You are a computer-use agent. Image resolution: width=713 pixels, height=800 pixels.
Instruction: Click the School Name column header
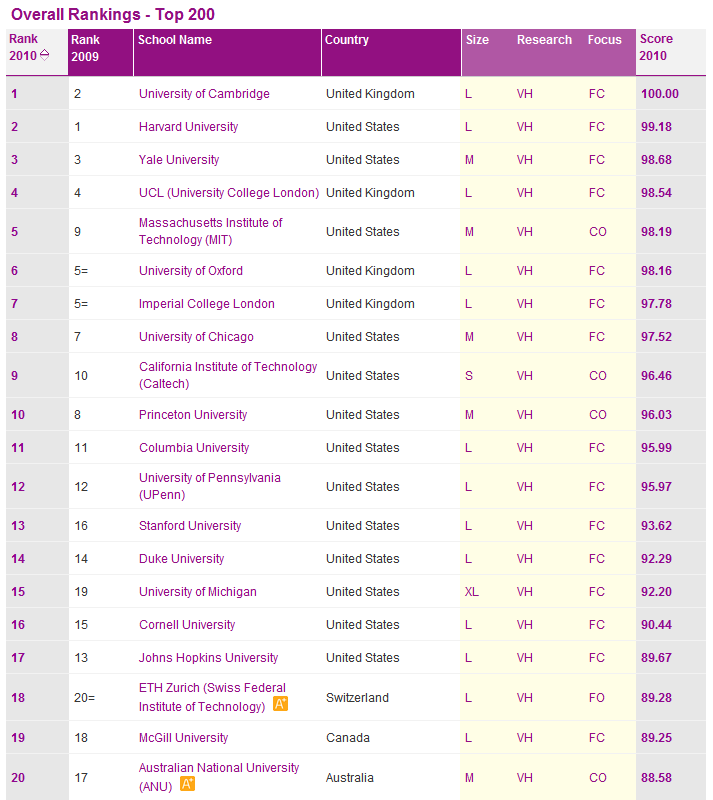[x=227, y=53]
